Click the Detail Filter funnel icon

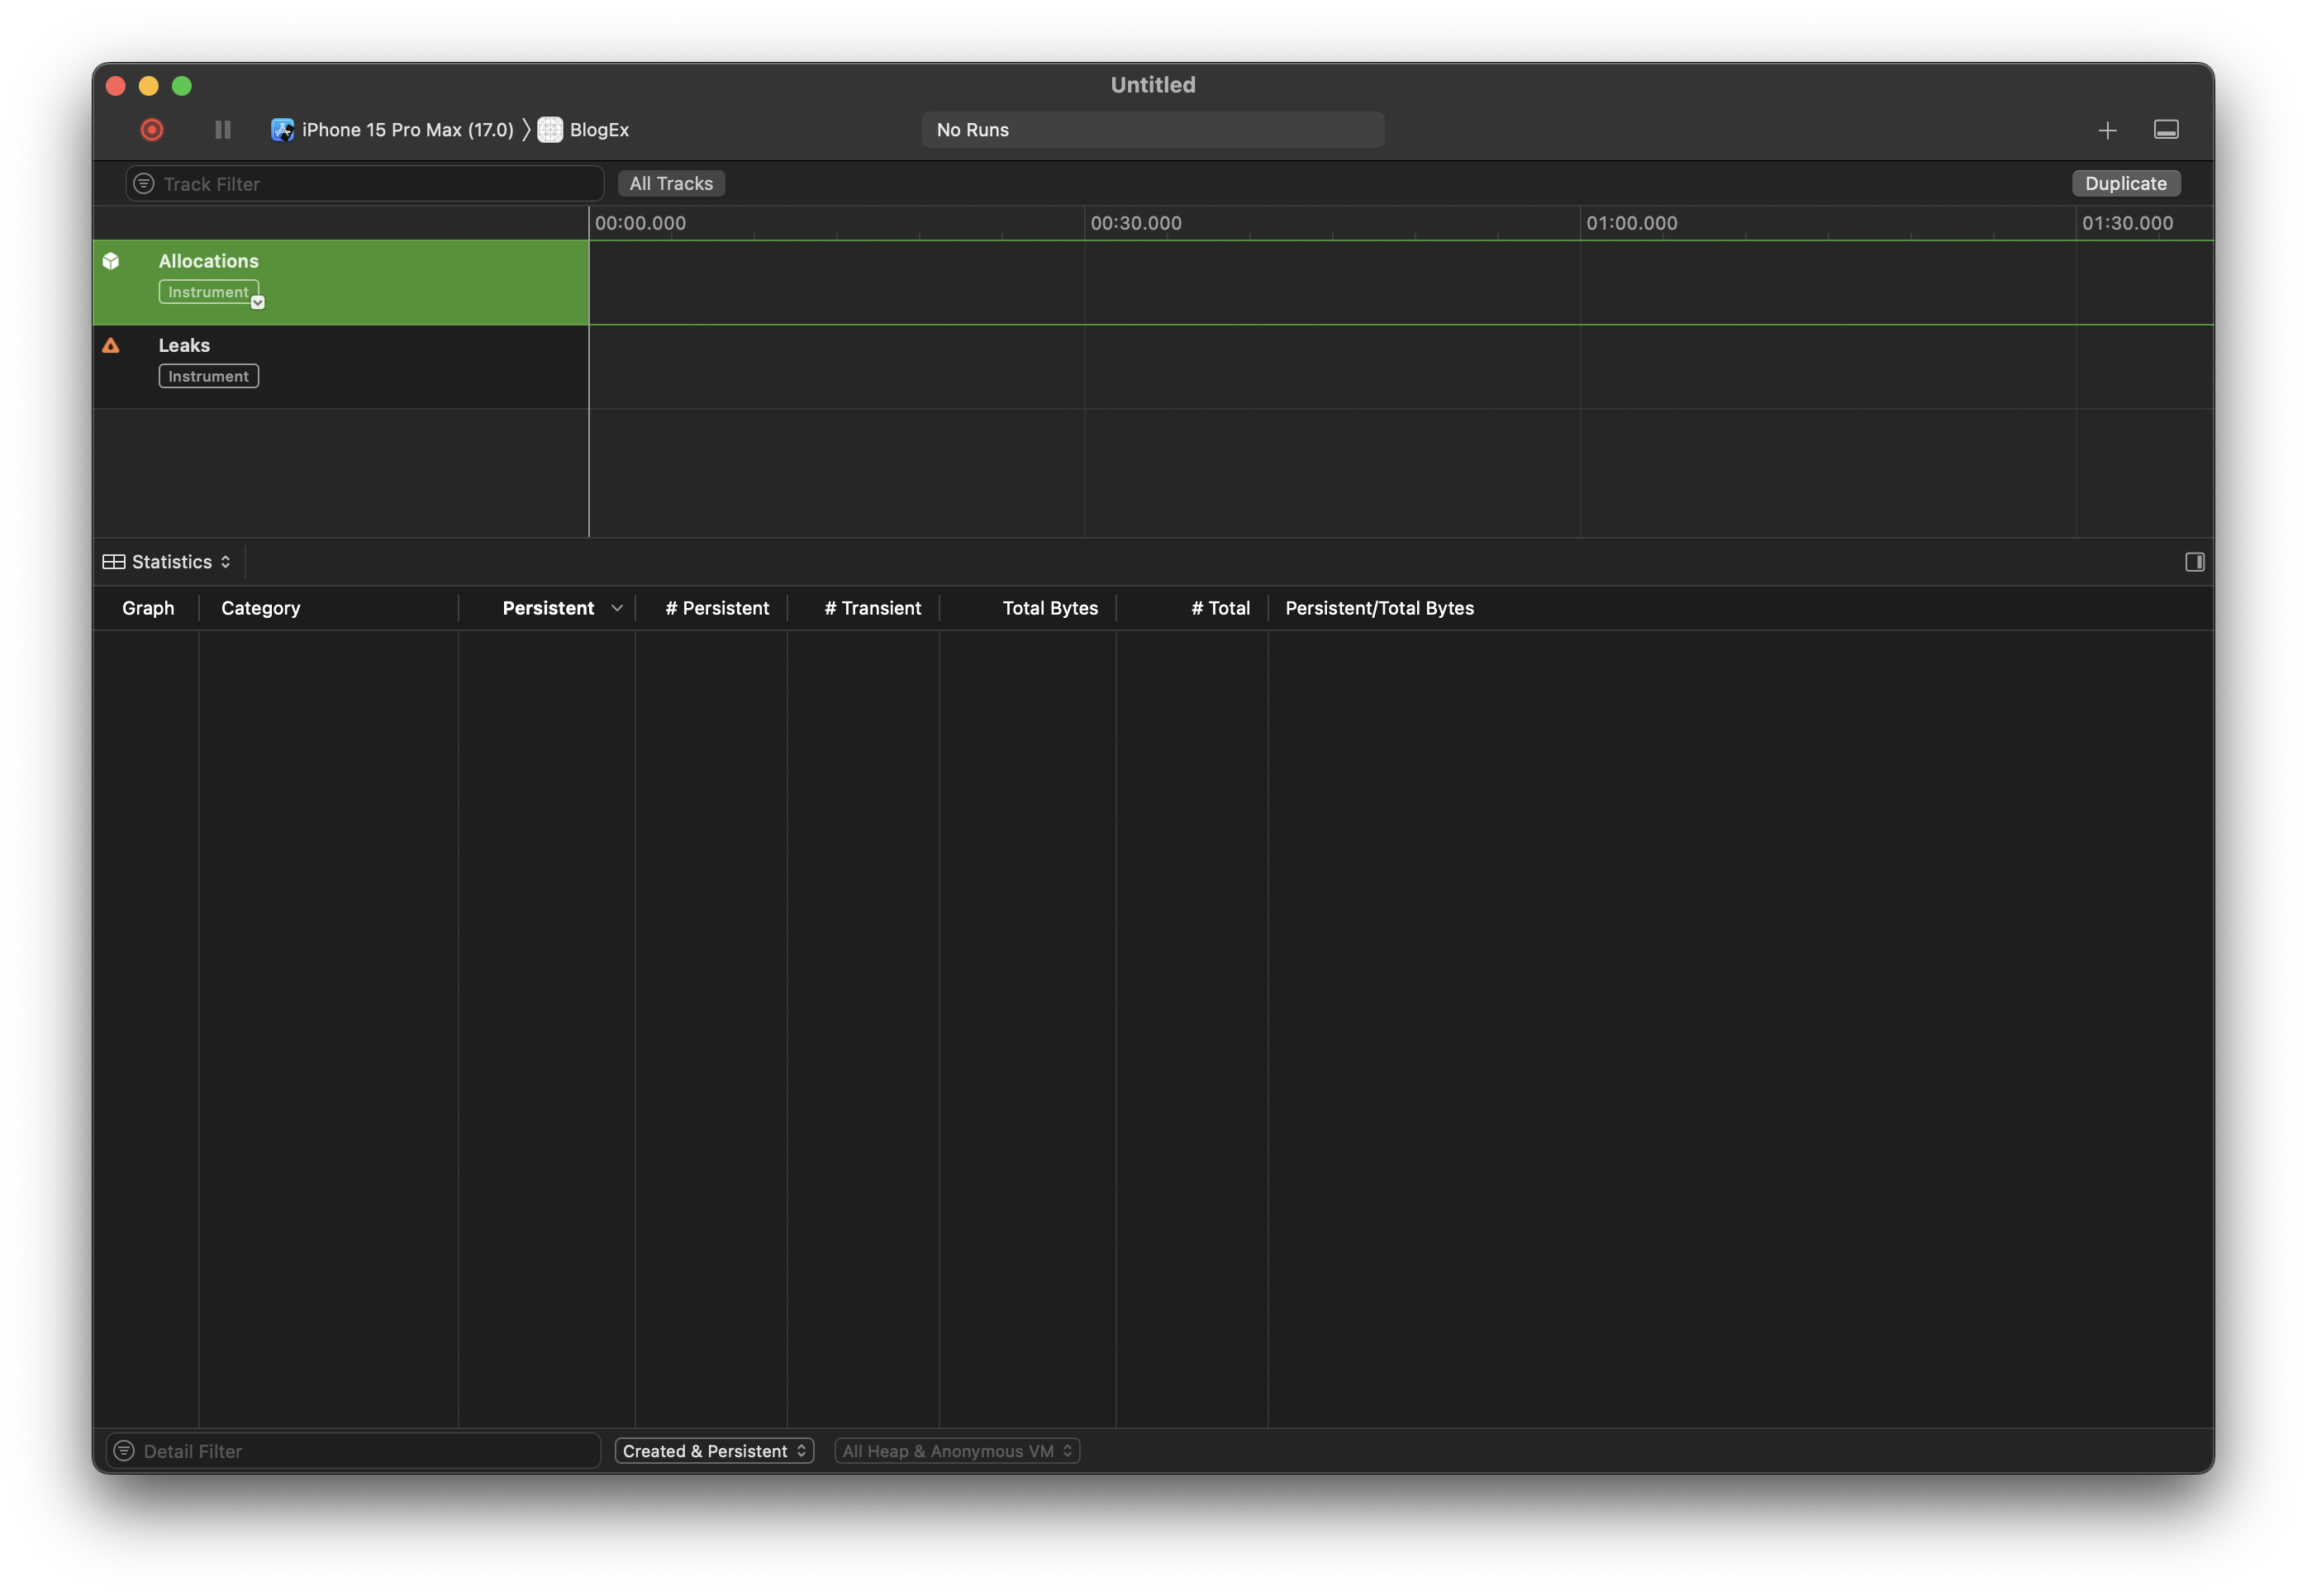tap(124, 1451)
